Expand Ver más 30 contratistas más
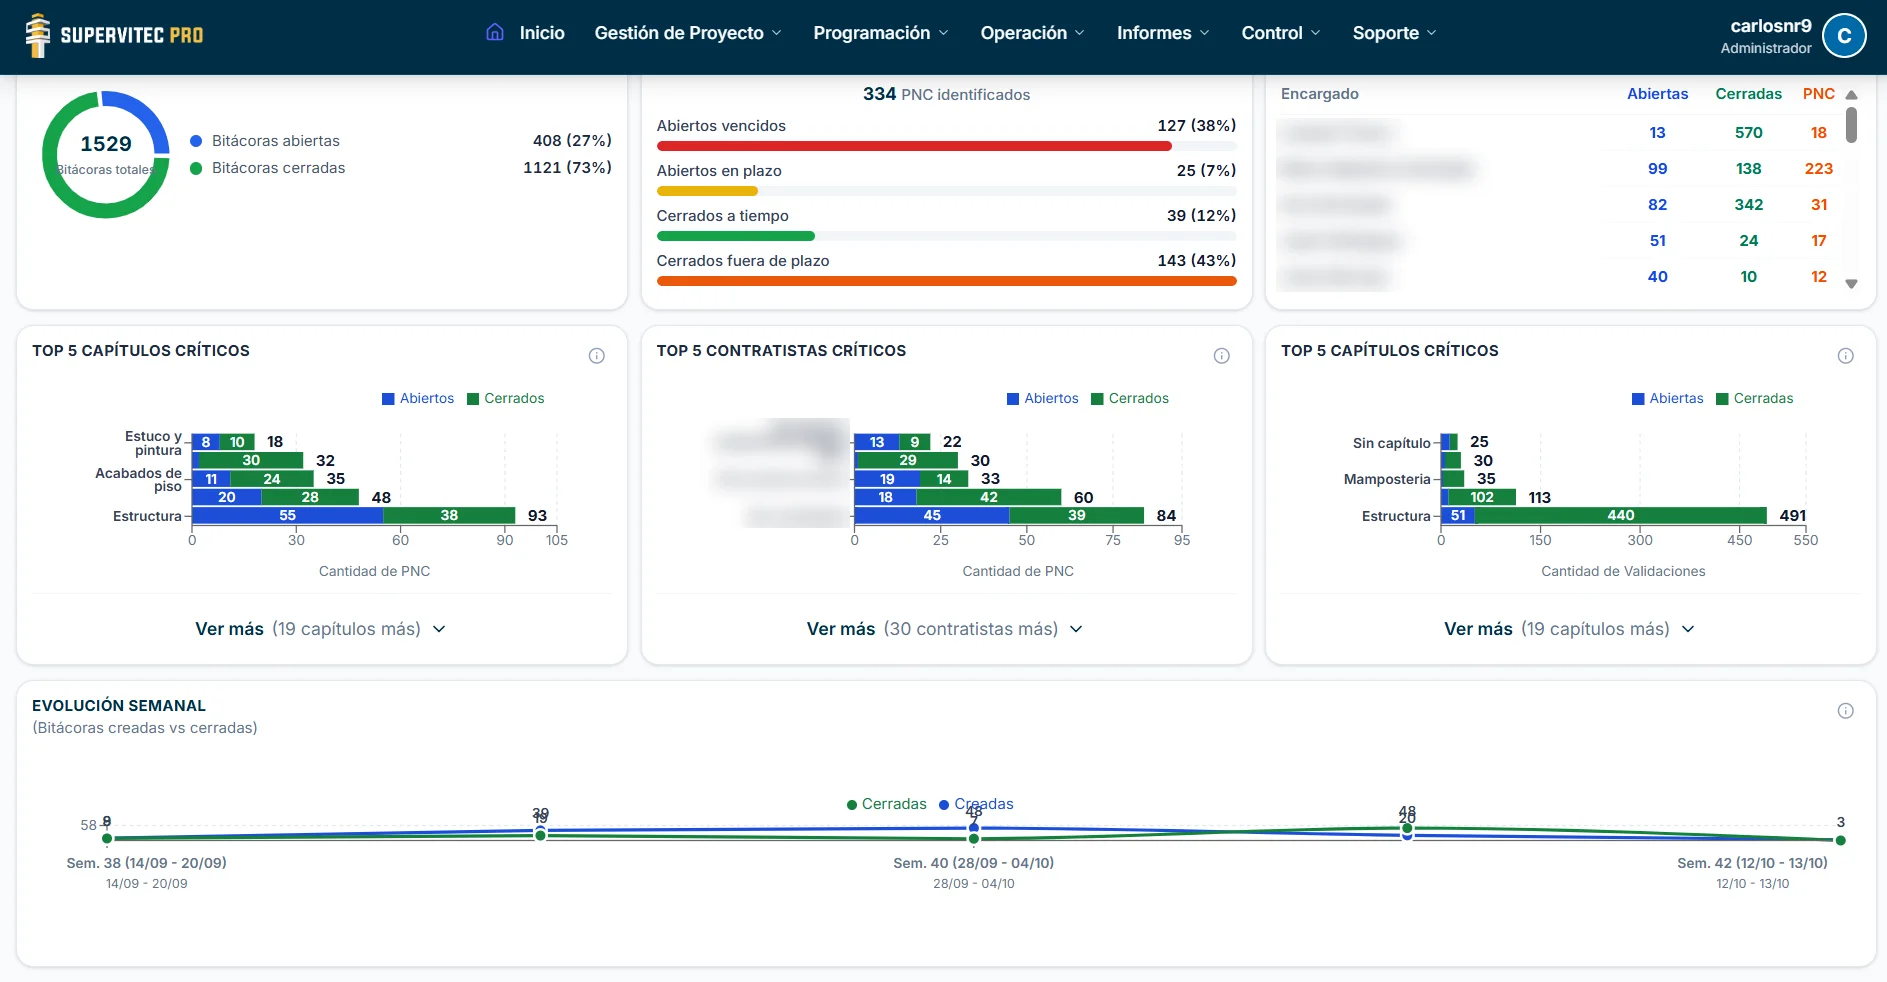Image resolution: width=1887 pixels, height=982 pixels. 945,629
